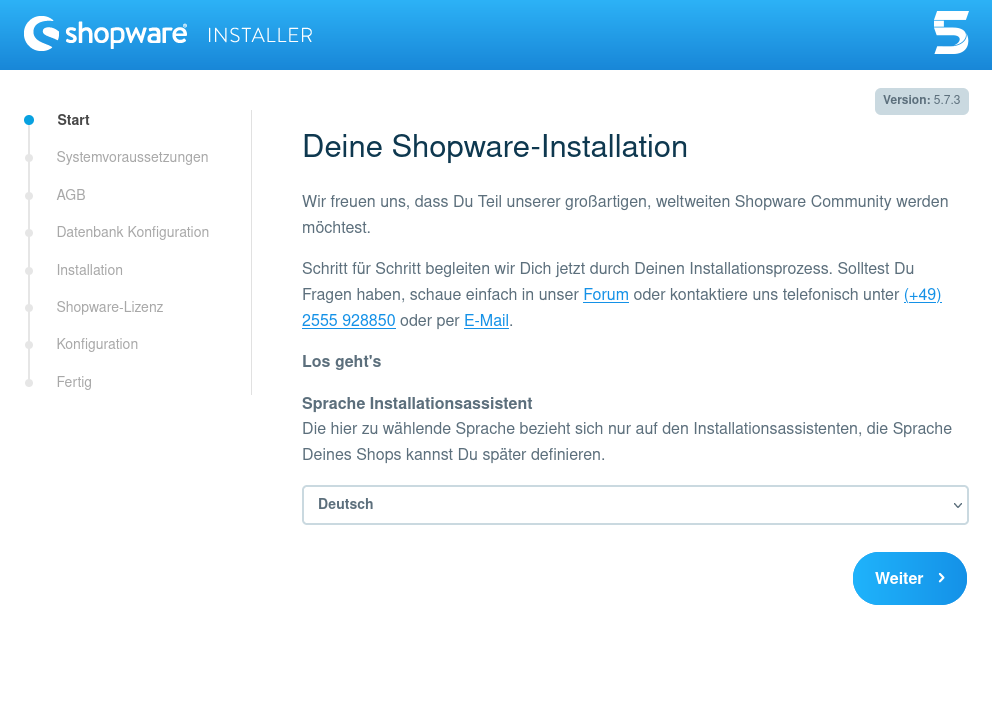
Task: Open the E-Mail contact link
Action: click(x=487, y=321)
